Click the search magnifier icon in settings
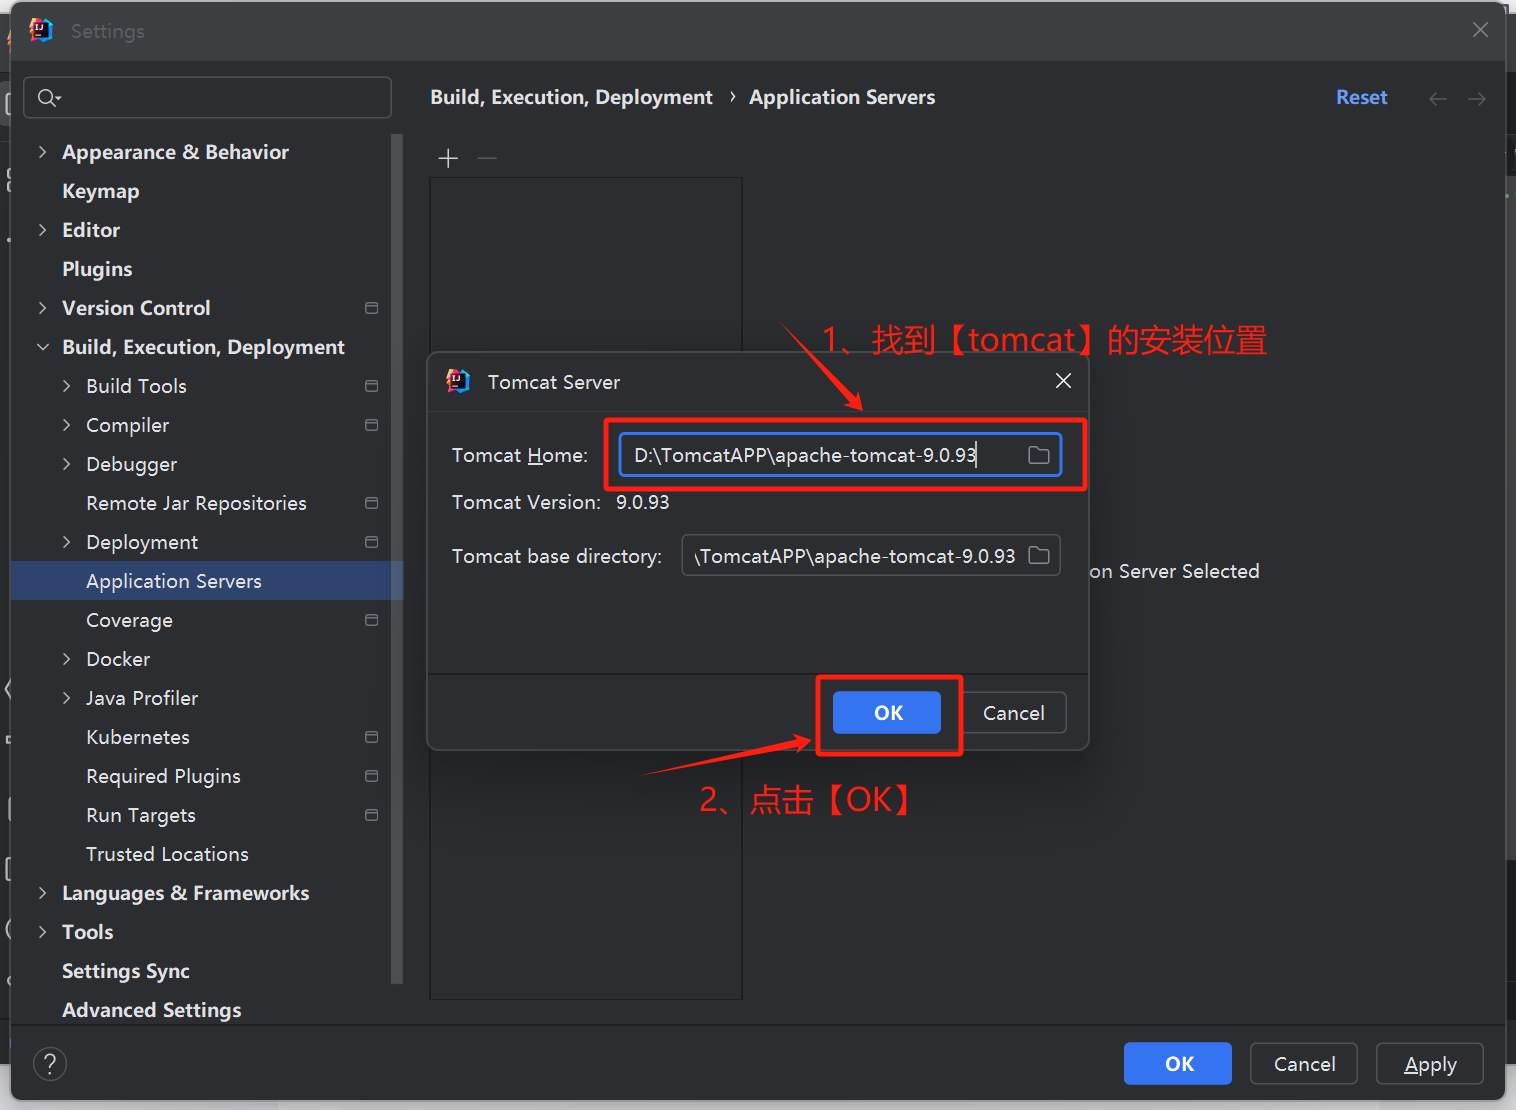1516x1110 pixels. [48, 97]
